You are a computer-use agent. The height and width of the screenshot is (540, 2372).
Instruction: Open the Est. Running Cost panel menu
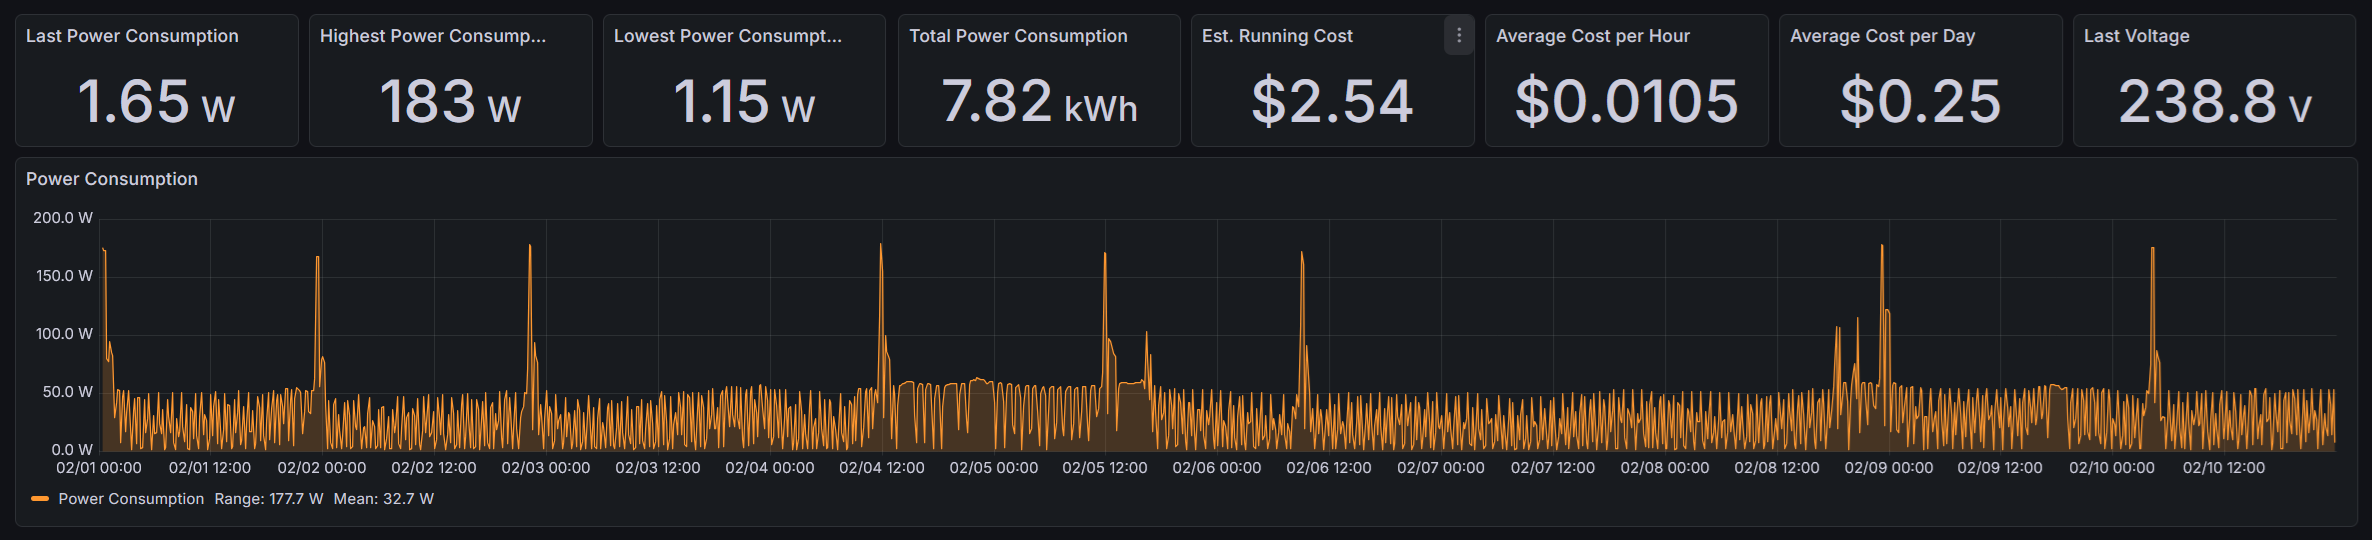(x=1458, y=36)
